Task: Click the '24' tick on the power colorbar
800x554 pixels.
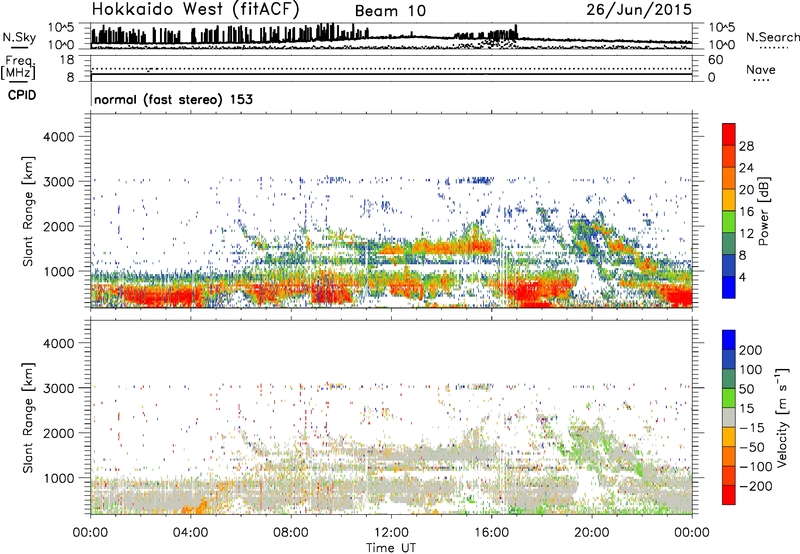Action: click(x=746, y=168)
